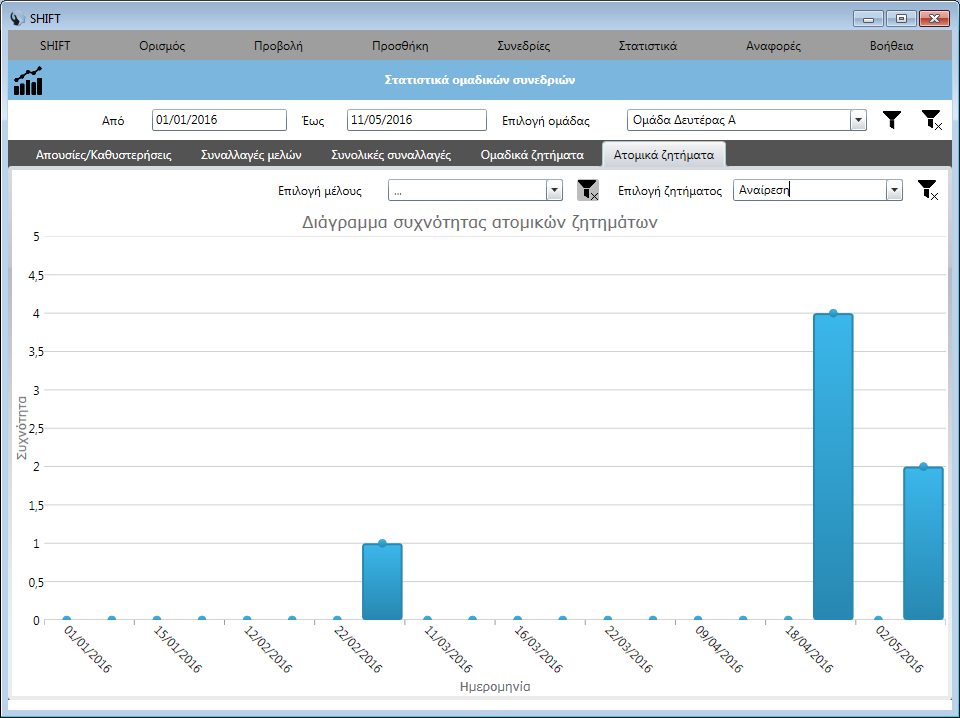
Task: Select the Ομαδικά ζητήματα tab
Action: pos(532,155)
